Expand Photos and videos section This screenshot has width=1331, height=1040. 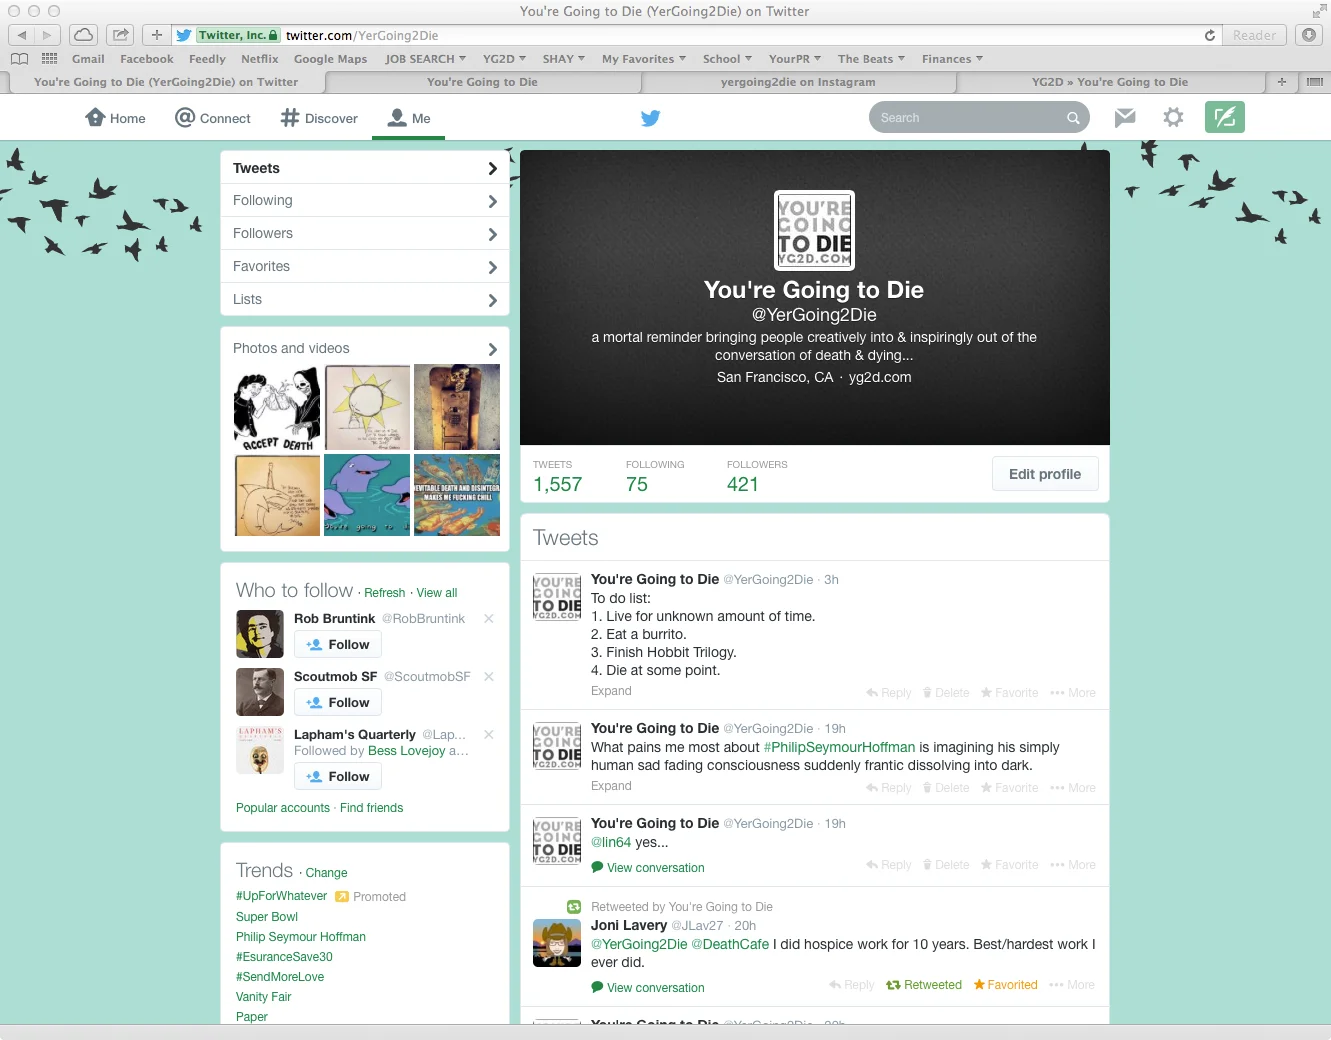[x=365, y=348]
